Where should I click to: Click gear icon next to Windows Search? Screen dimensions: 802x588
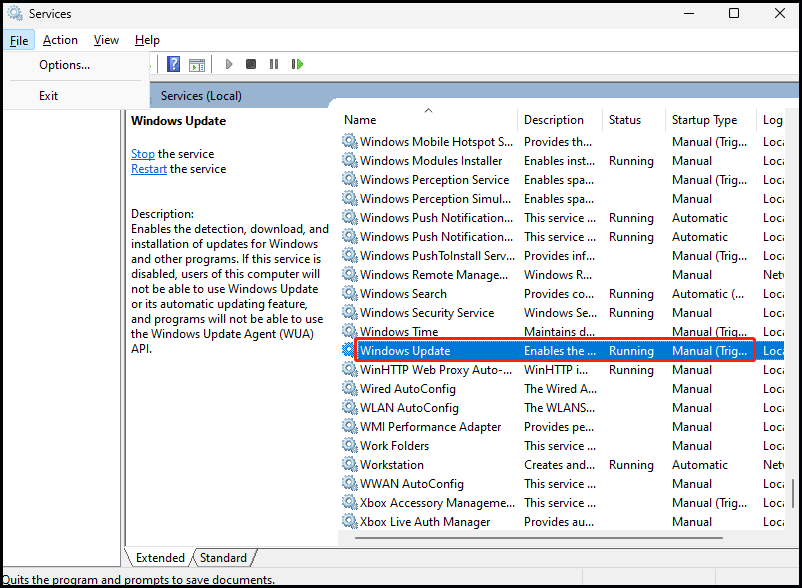pos(350,293)
